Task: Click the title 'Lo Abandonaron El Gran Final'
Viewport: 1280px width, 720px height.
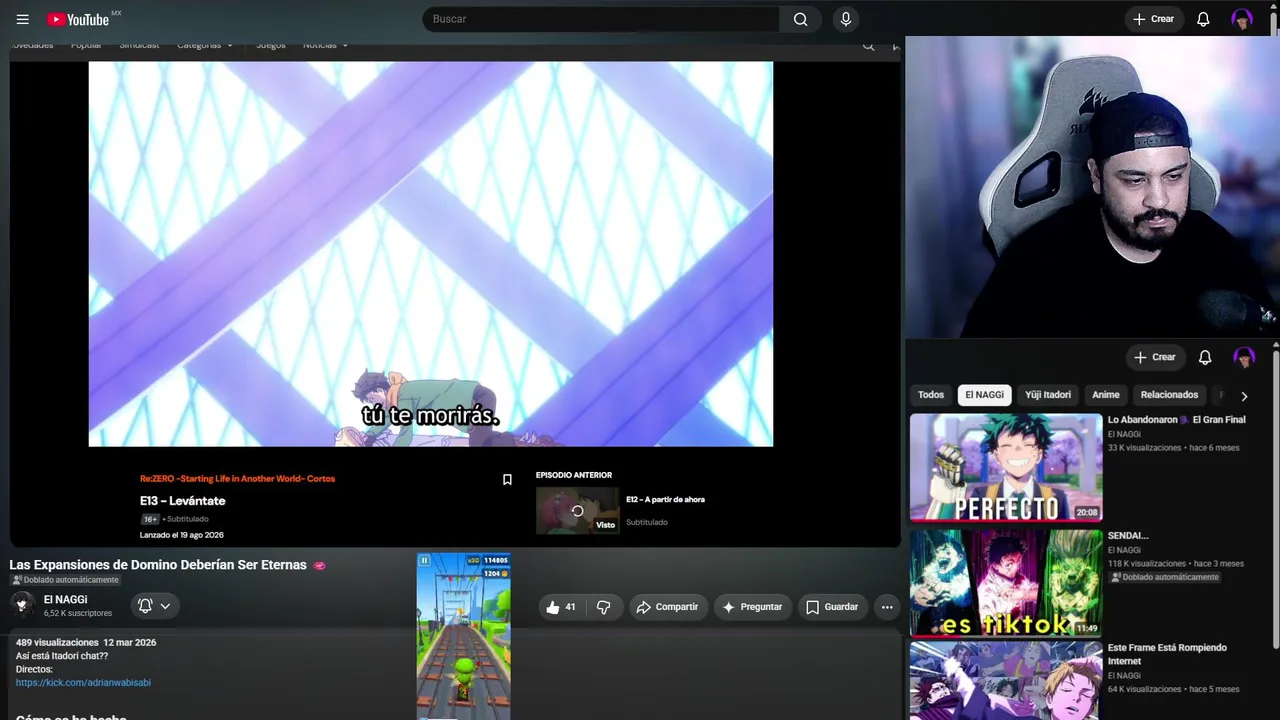Action: [1177, 420]
